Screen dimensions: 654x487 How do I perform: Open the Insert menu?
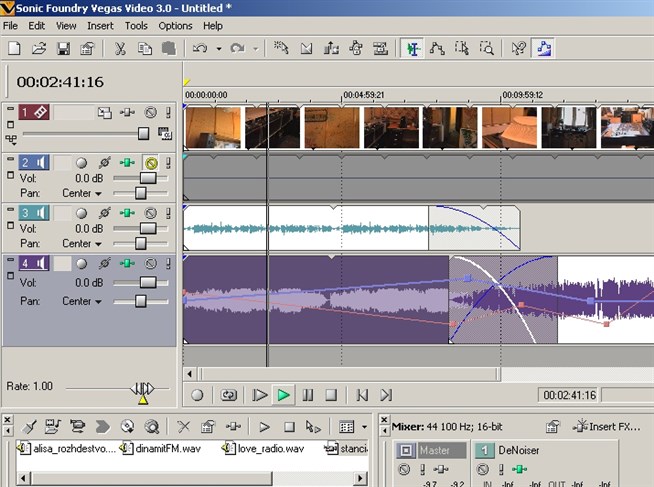[x=100, y=25]
